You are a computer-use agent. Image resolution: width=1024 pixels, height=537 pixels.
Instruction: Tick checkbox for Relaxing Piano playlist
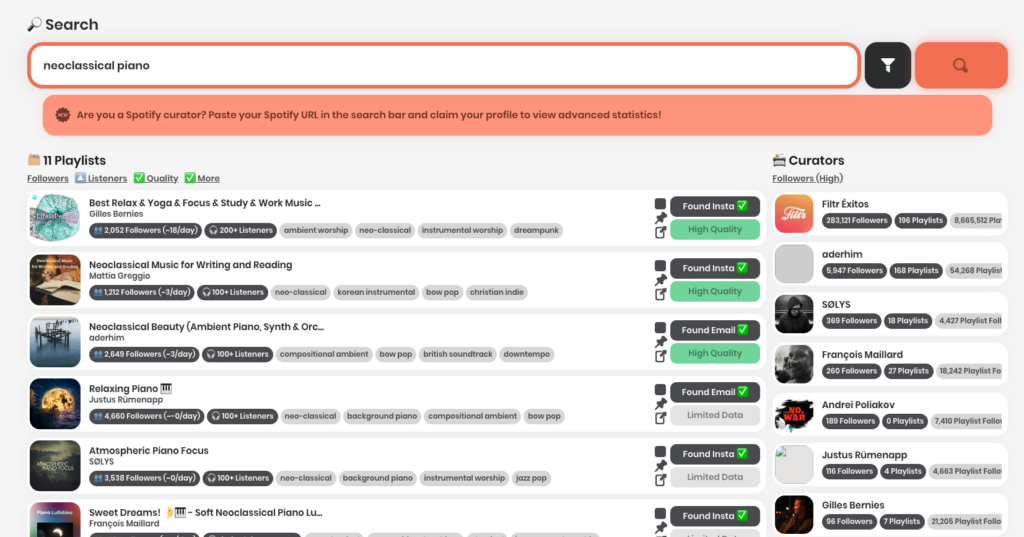660,390
